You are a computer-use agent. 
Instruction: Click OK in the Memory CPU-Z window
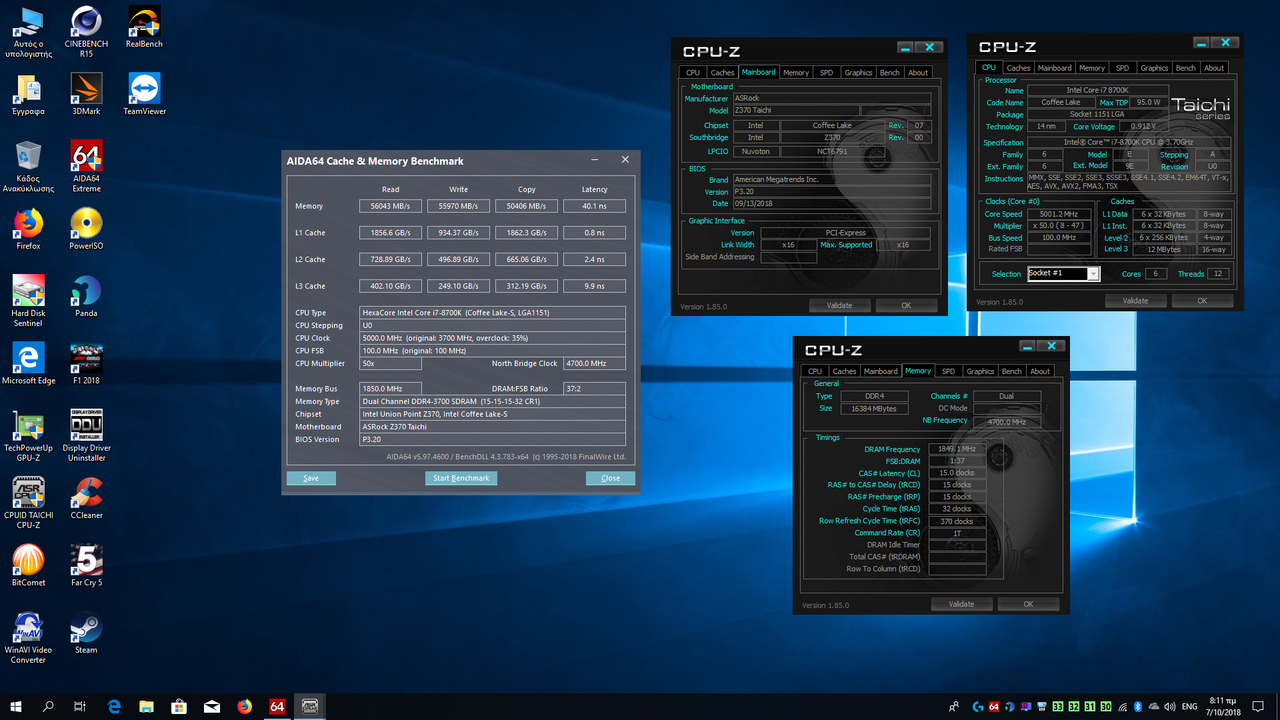pos(1028,604)
